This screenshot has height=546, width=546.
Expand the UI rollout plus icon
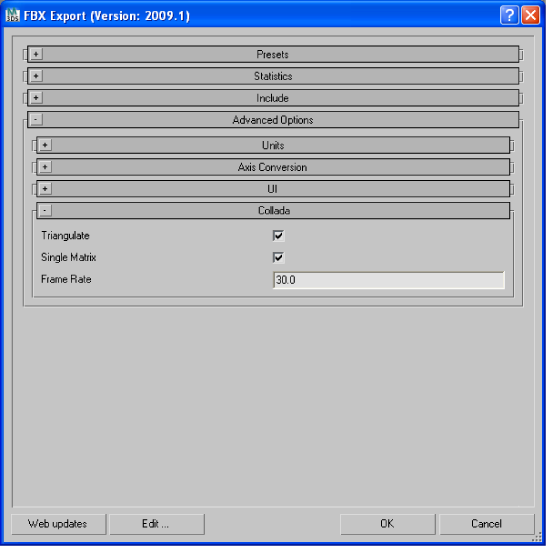[45, 189]
